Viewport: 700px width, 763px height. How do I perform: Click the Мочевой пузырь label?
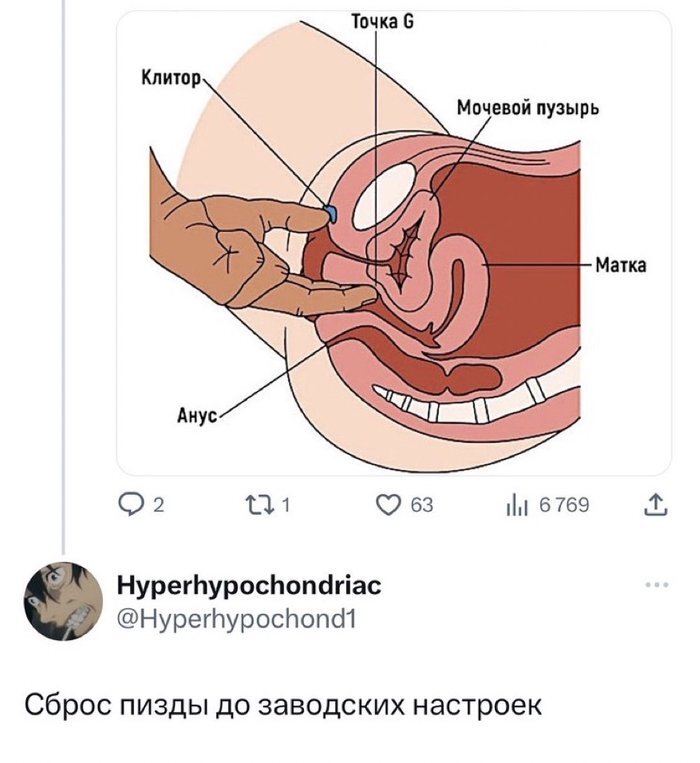528,108
